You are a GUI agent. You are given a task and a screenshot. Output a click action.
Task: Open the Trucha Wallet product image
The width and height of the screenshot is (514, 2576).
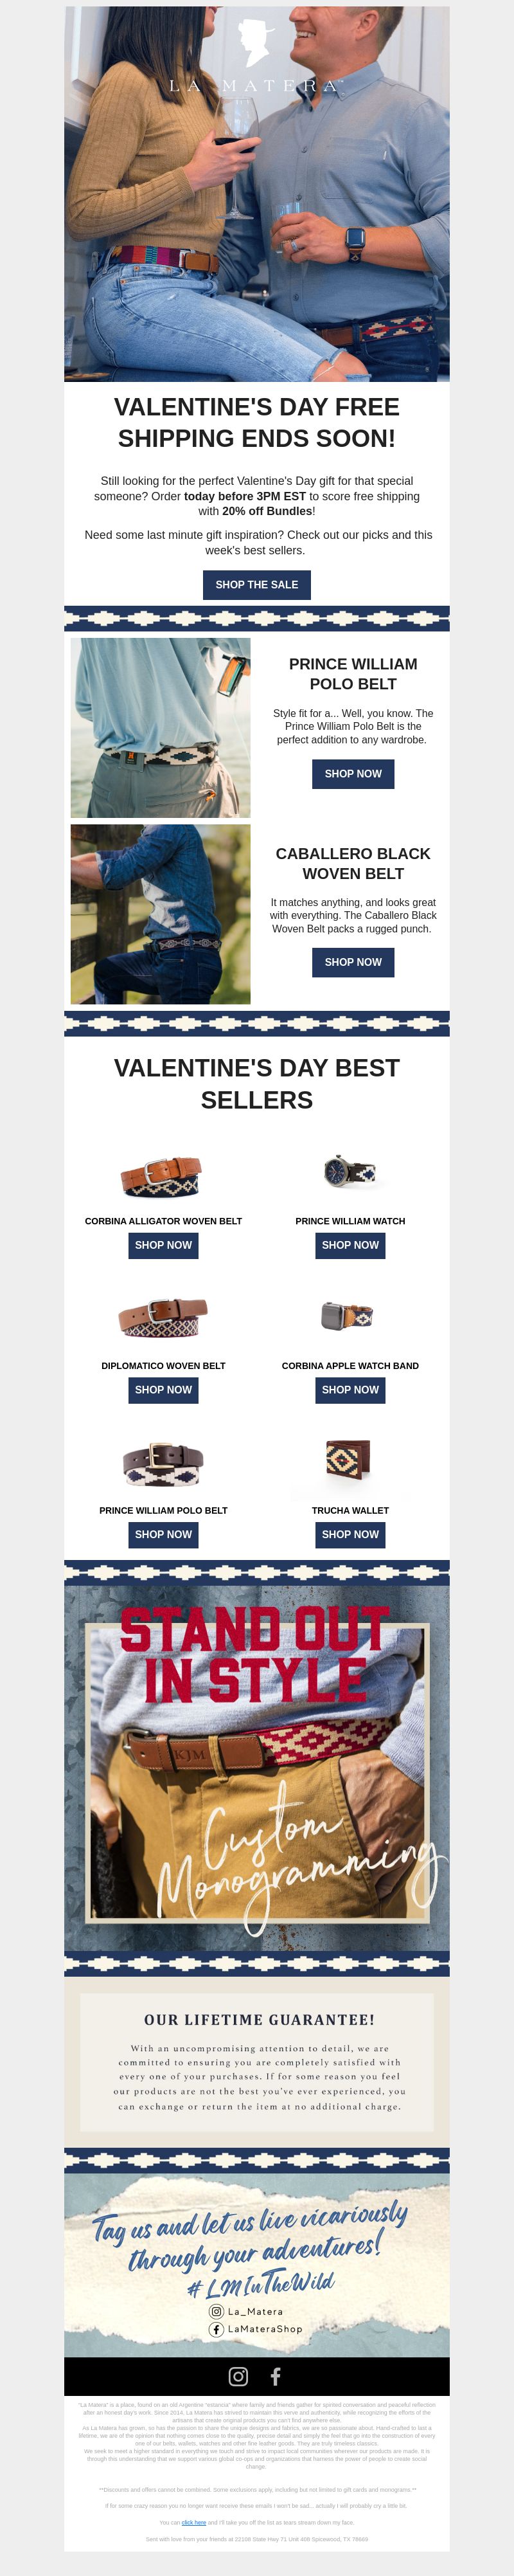pos(349,1461)
